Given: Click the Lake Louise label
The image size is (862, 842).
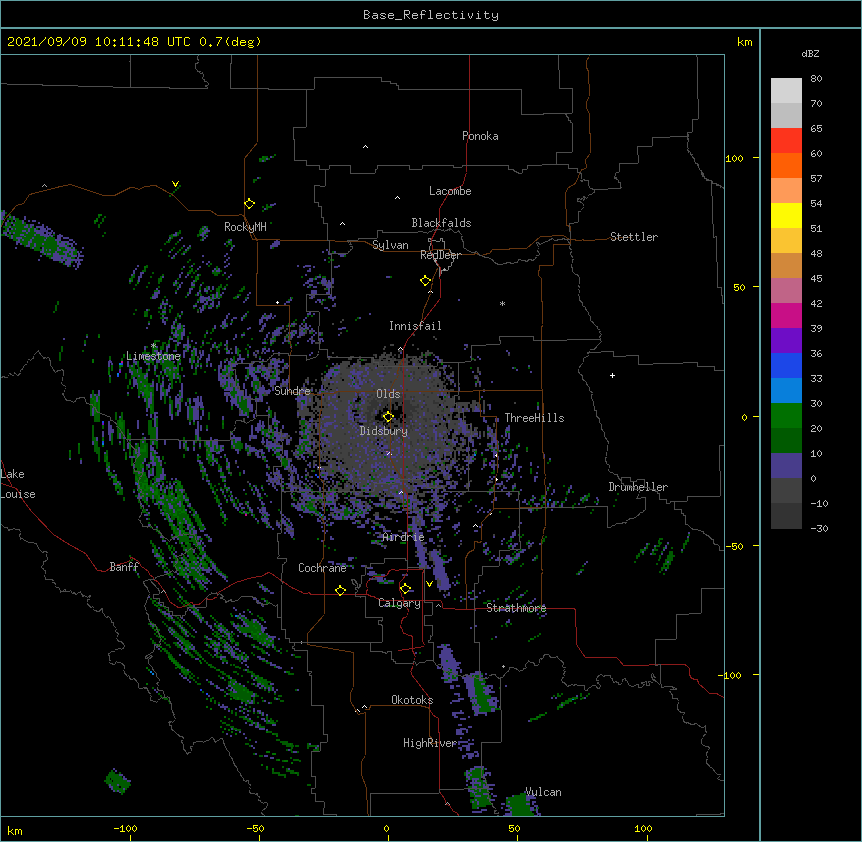Looking at the screenshot, I should coord(18,484).
